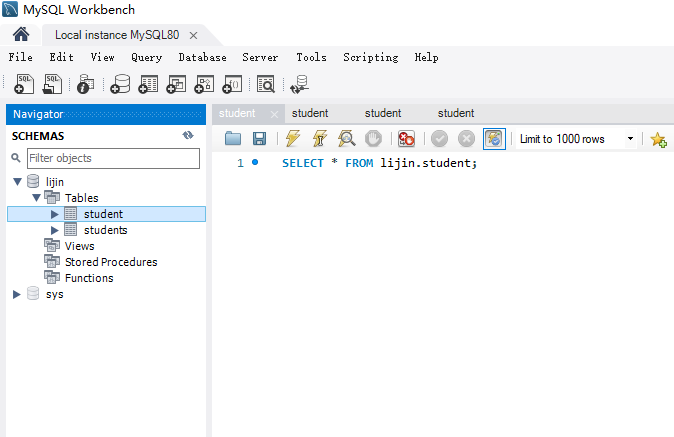Save the script with floppy icon

259,138
